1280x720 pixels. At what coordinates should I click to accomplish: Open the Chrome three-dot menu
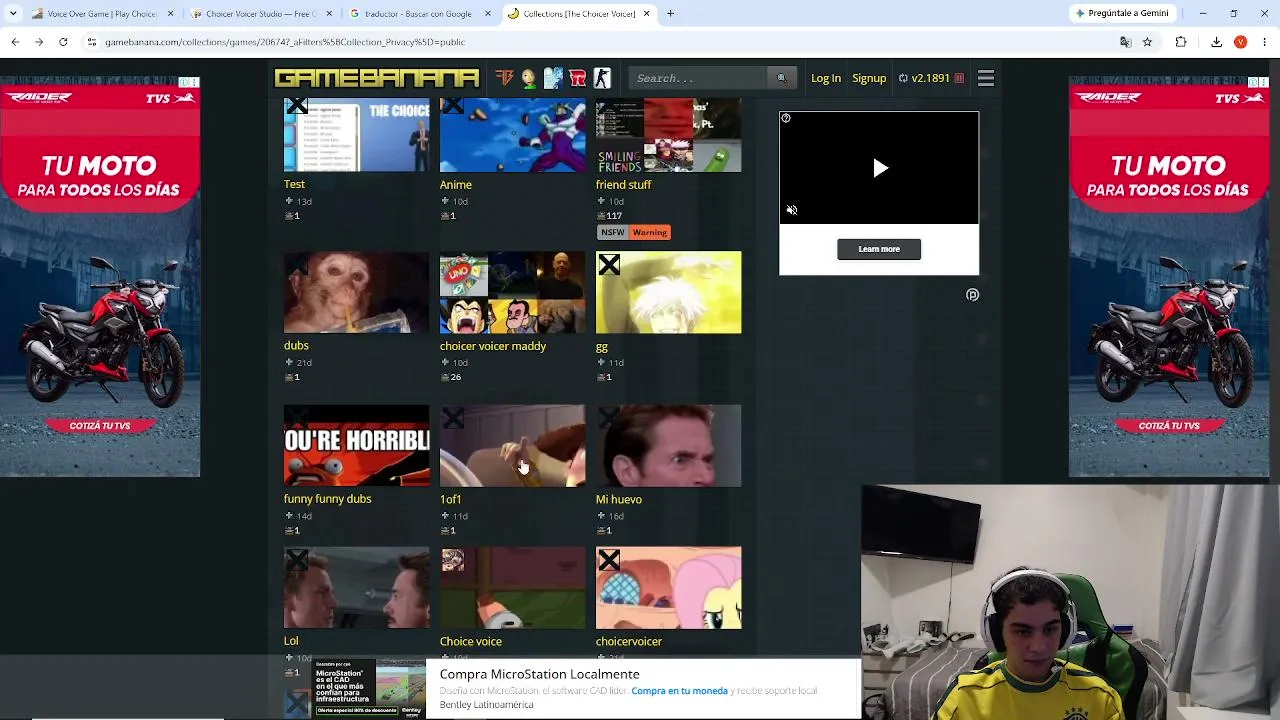(1265, 42)
